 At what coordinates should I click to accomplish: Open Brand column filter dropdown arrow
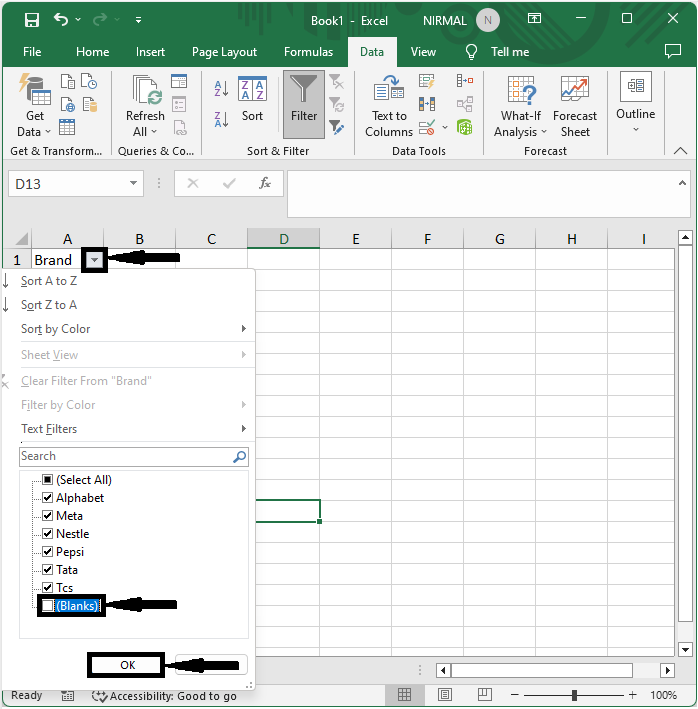[x=94, y=260]
